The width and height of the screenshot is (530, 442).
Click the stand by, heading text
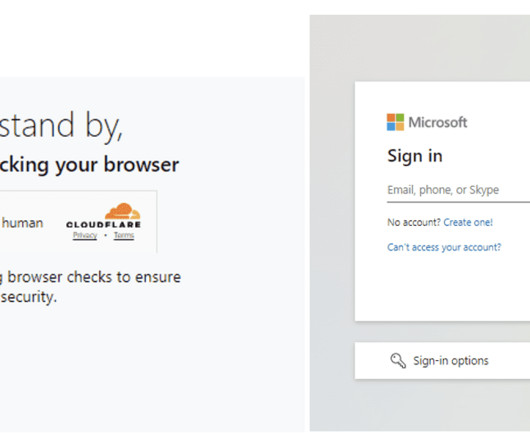click(61, 125)
